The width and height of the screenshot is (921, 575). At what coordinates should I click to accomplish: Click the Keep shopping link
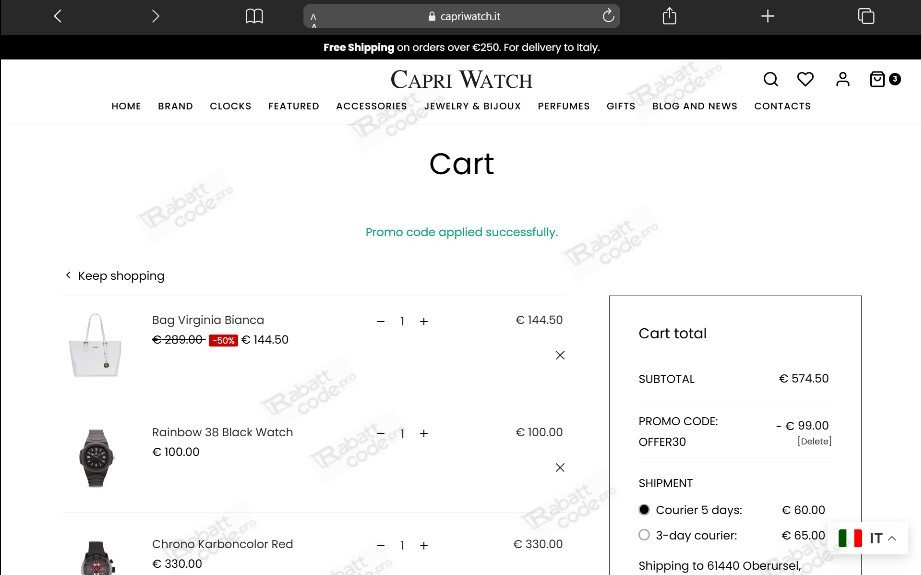(115, 275)
